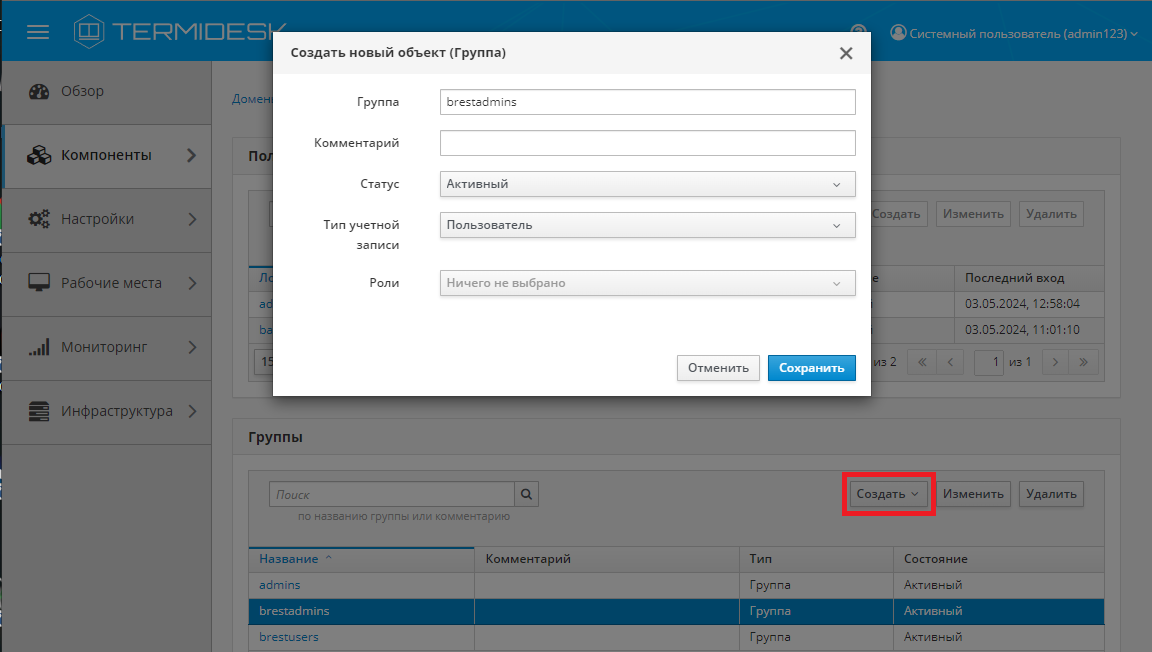
Task: Click the Отменить button
Action: point(718,368)
